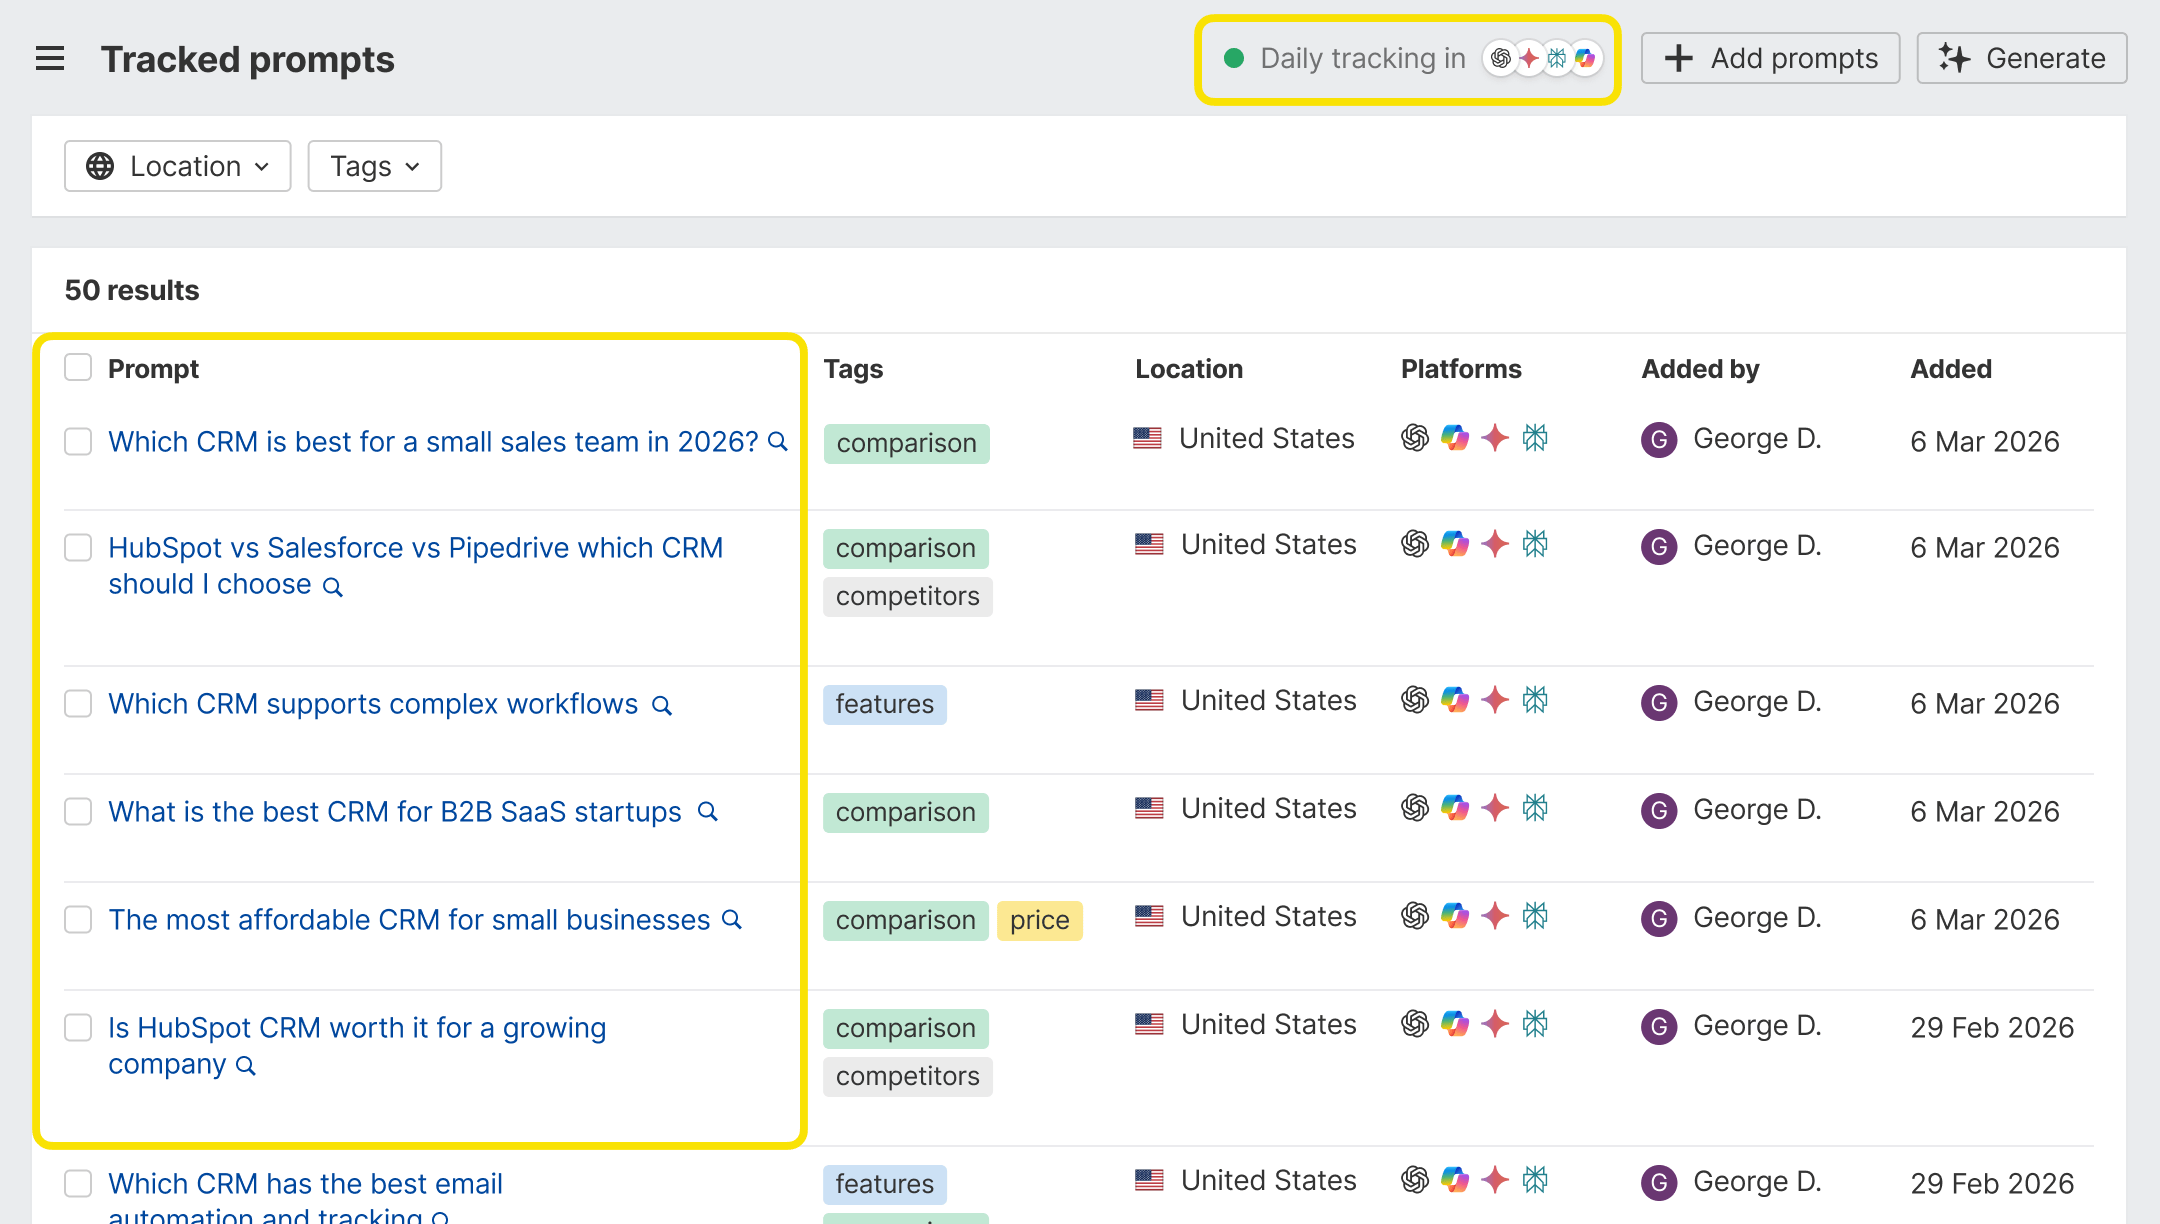Toggle the select-all Prompt header checkbox
The image size is (2160, 1224).
[x=78, y=368]
